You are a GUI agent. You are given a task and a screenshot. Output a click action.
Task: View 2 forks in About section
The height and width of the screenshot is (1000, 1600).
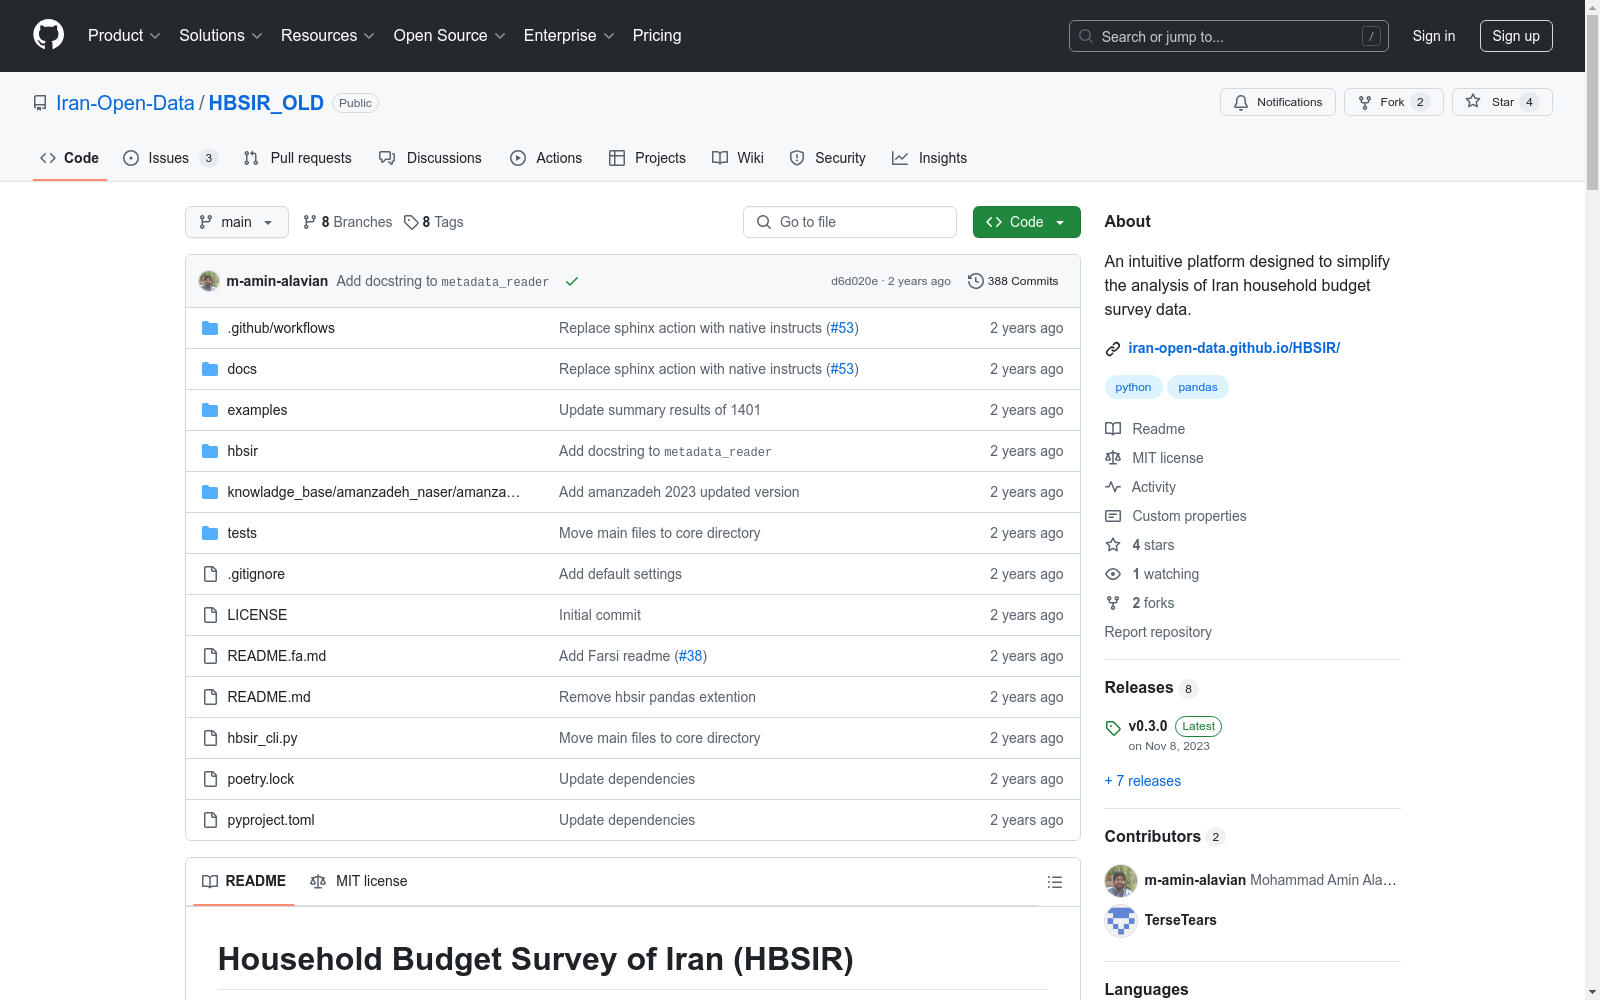click(1140, 603)
